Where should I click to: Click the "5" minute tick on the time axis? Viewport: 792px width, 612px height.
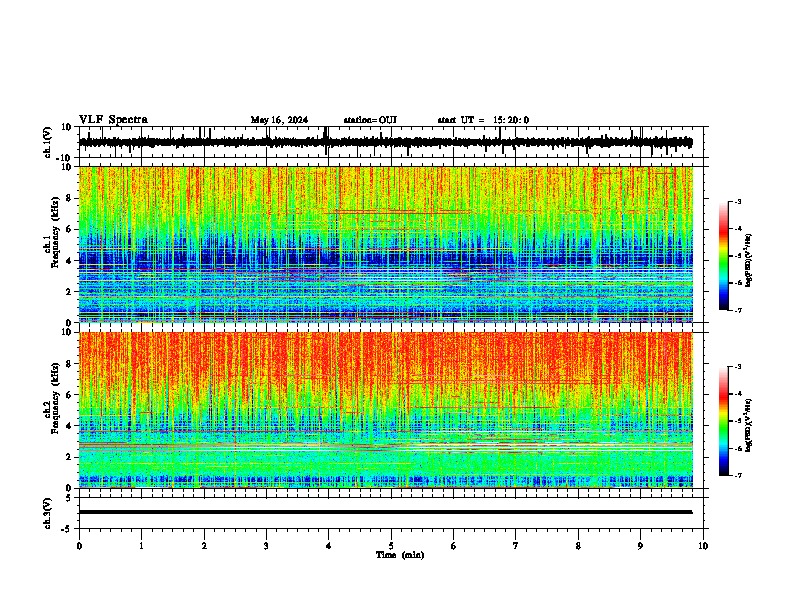pos(391,546)
